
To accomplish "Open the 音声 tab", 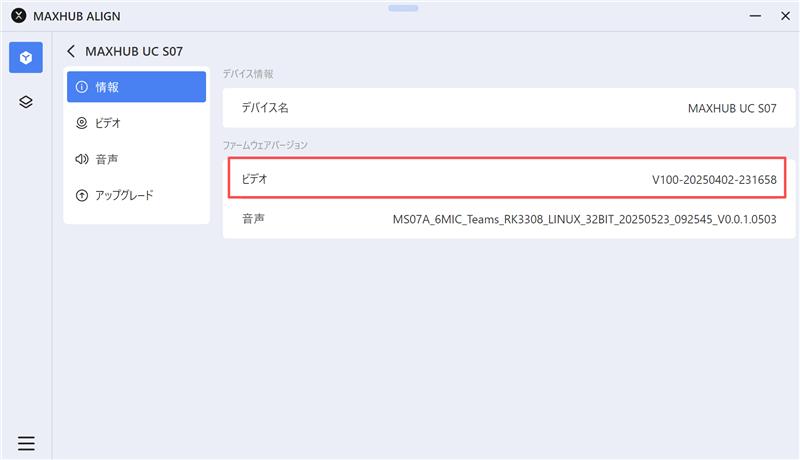I will [136, 159].
